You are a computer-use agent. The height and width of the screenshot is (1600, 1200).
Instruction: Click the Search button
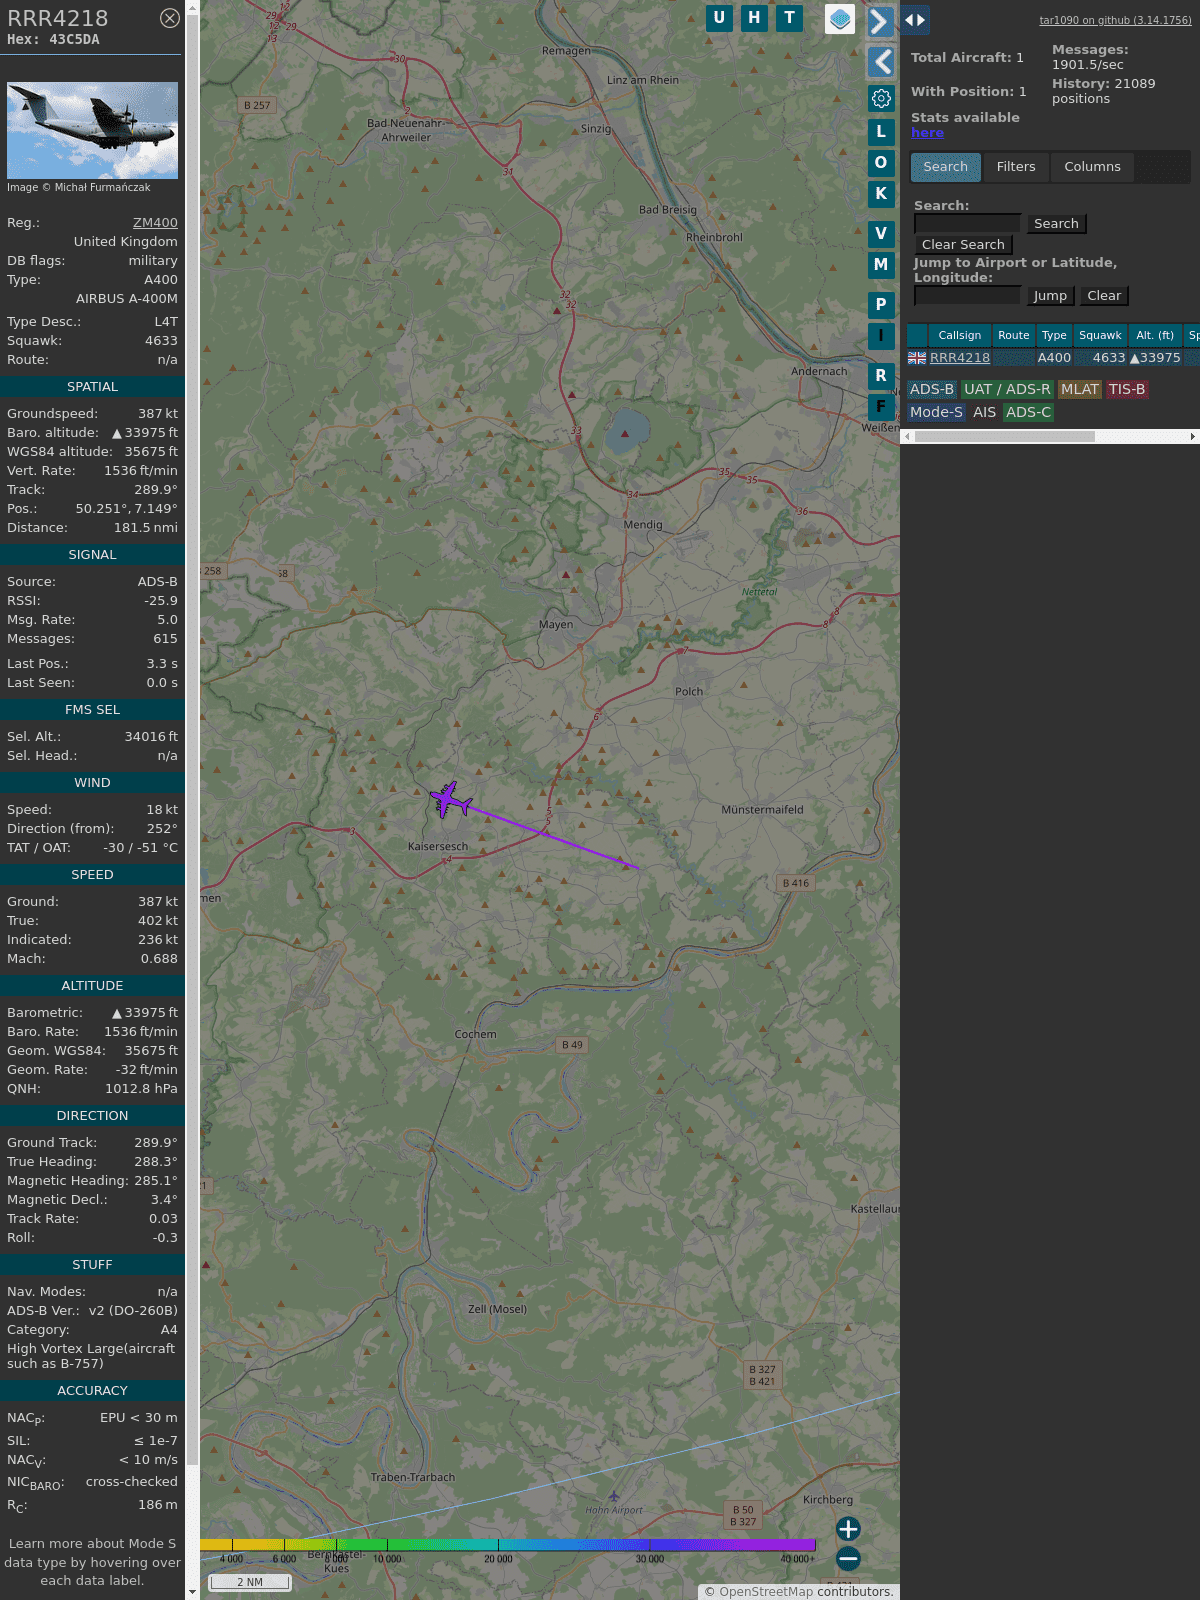(1056, 224)
